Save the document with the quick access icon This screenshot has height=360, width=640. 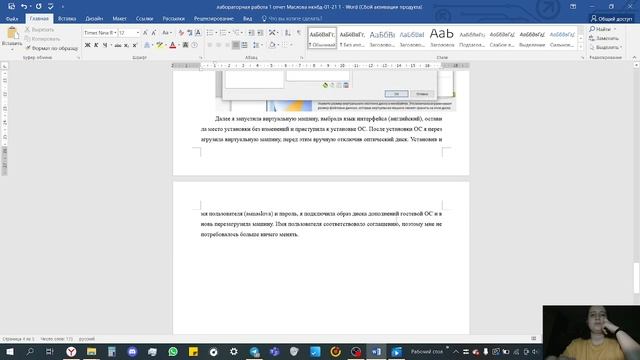point(11,7)
